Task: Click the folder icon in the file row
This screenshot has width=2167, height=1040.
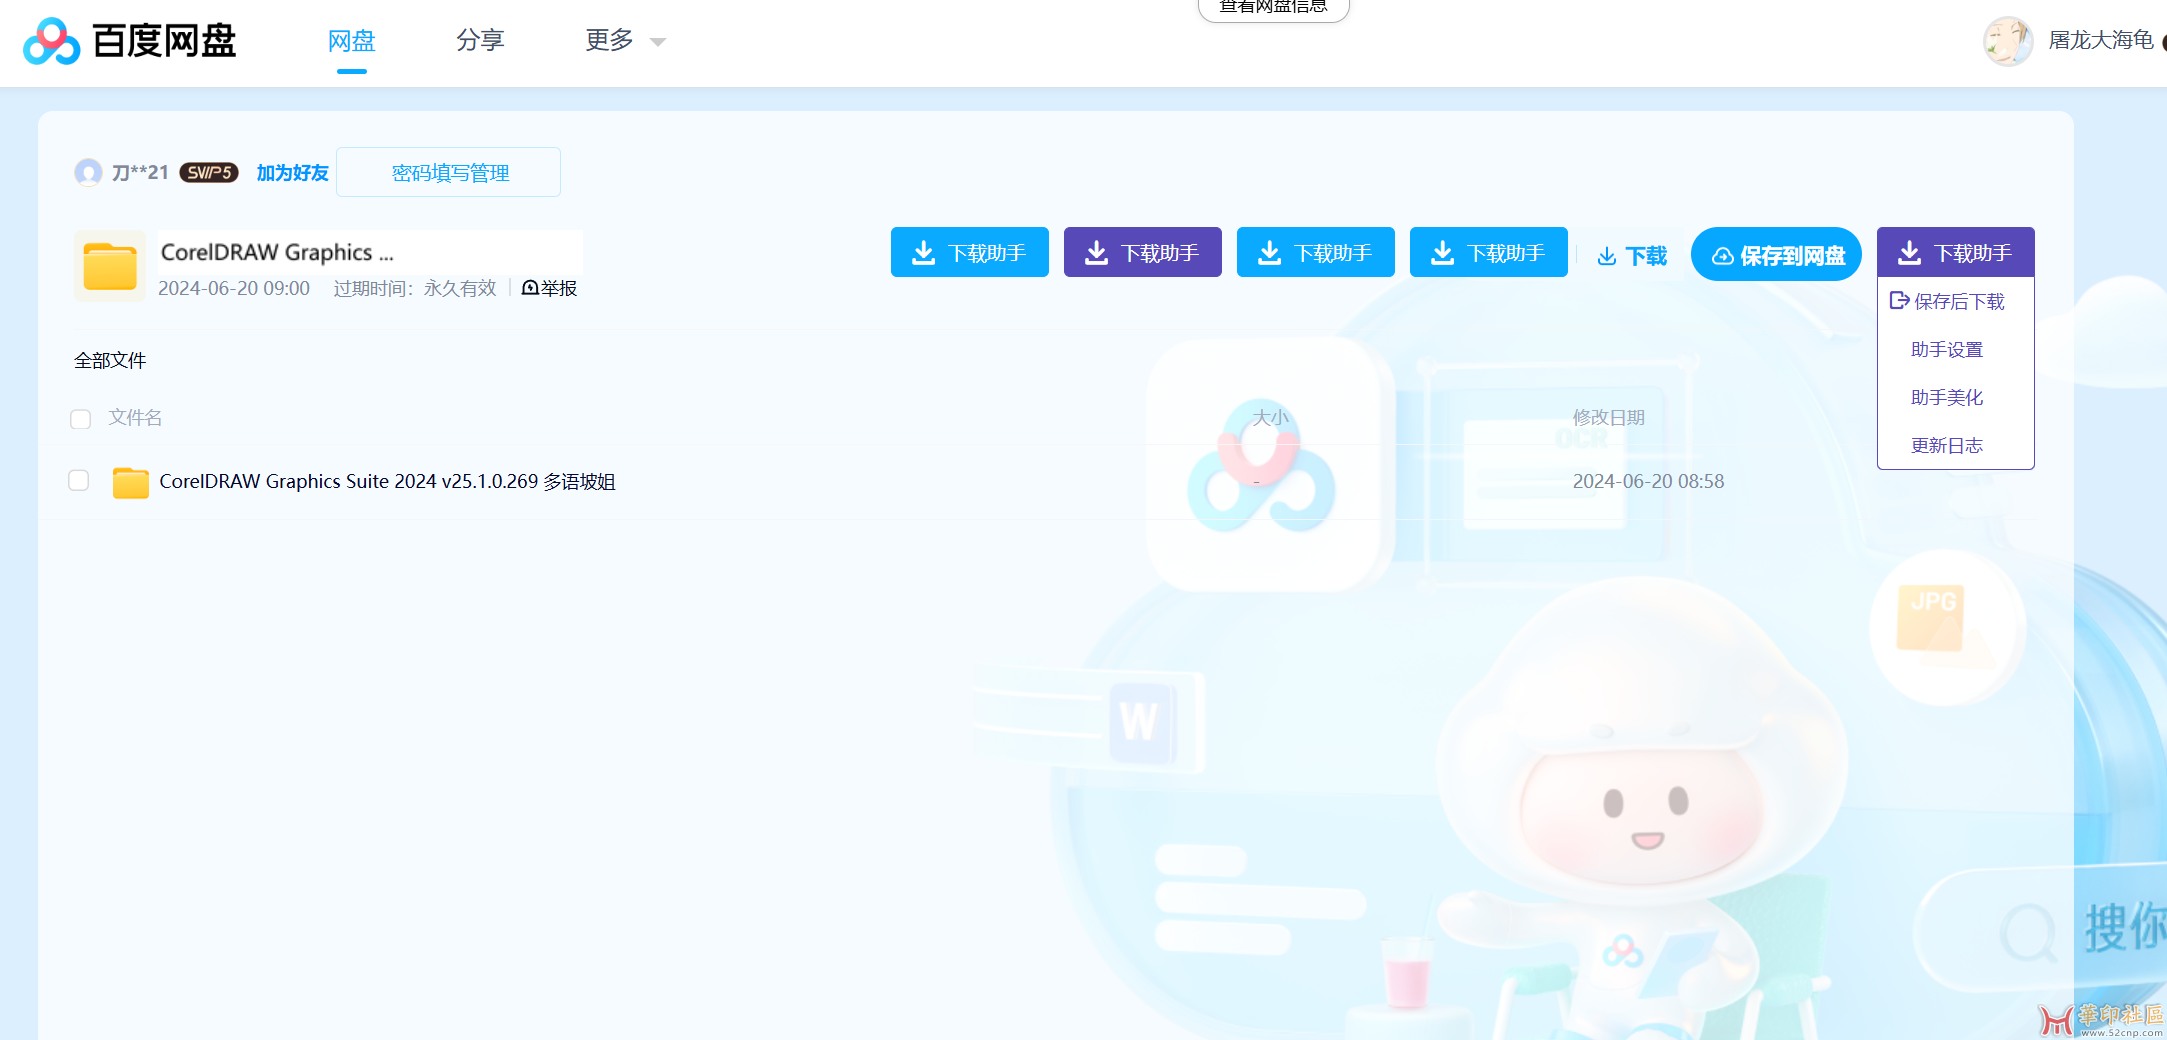Action: click(130, 482)
